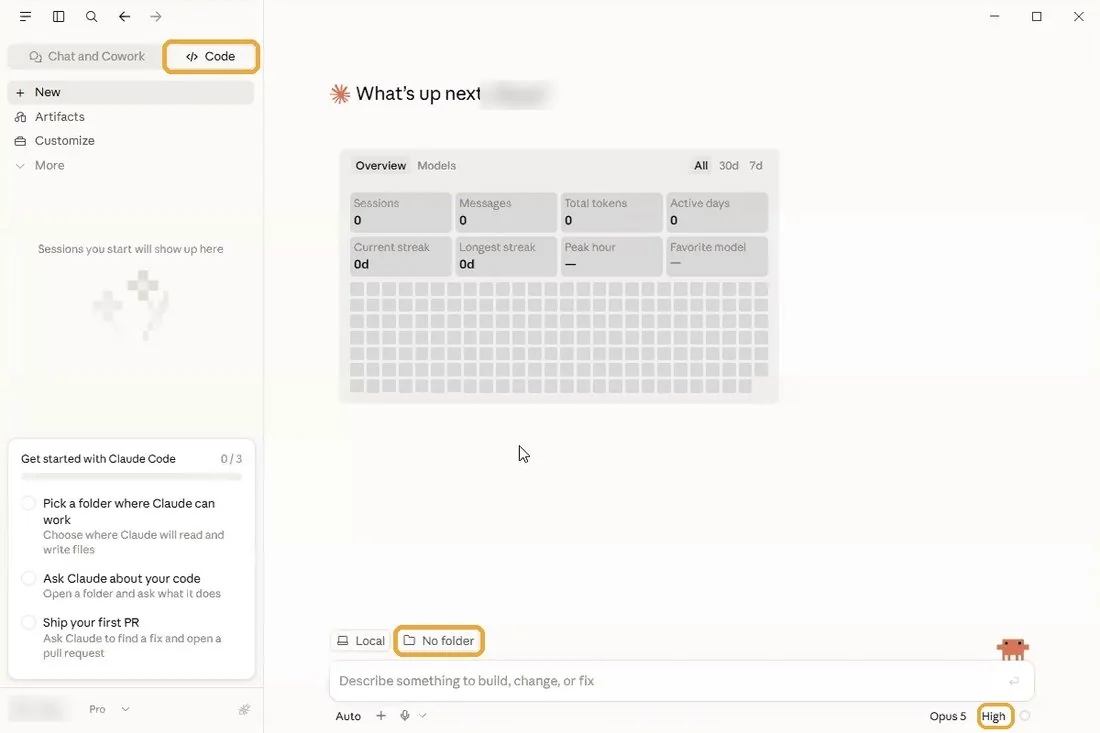The image size is (1100, 733).
Task: Click the 0 / 3 progress counter
Action: coord(231,459)
